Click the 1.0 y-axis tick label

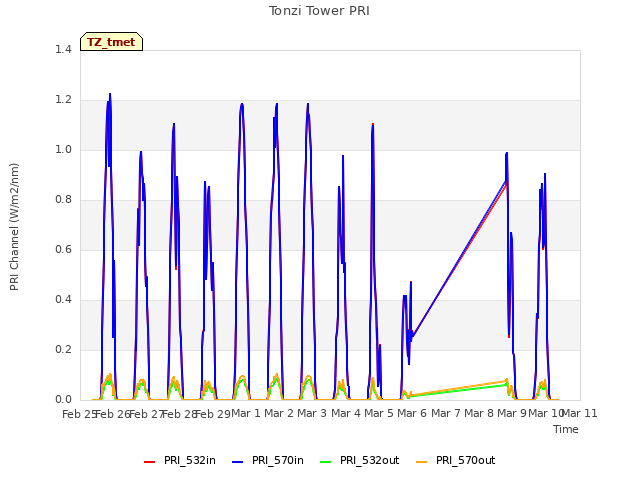click(63, 149)
